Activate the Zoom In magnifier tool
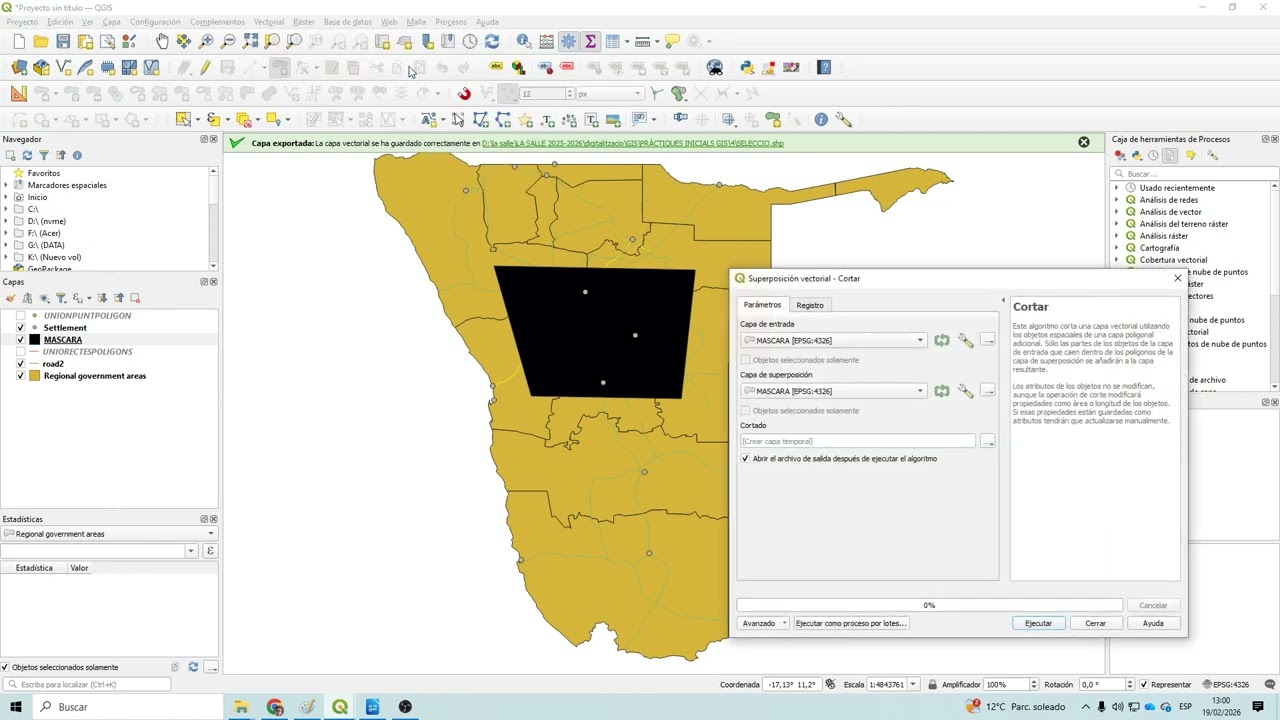Image resolution: width=1280 pixels, height=720 pixels. (x=206, y=41)
